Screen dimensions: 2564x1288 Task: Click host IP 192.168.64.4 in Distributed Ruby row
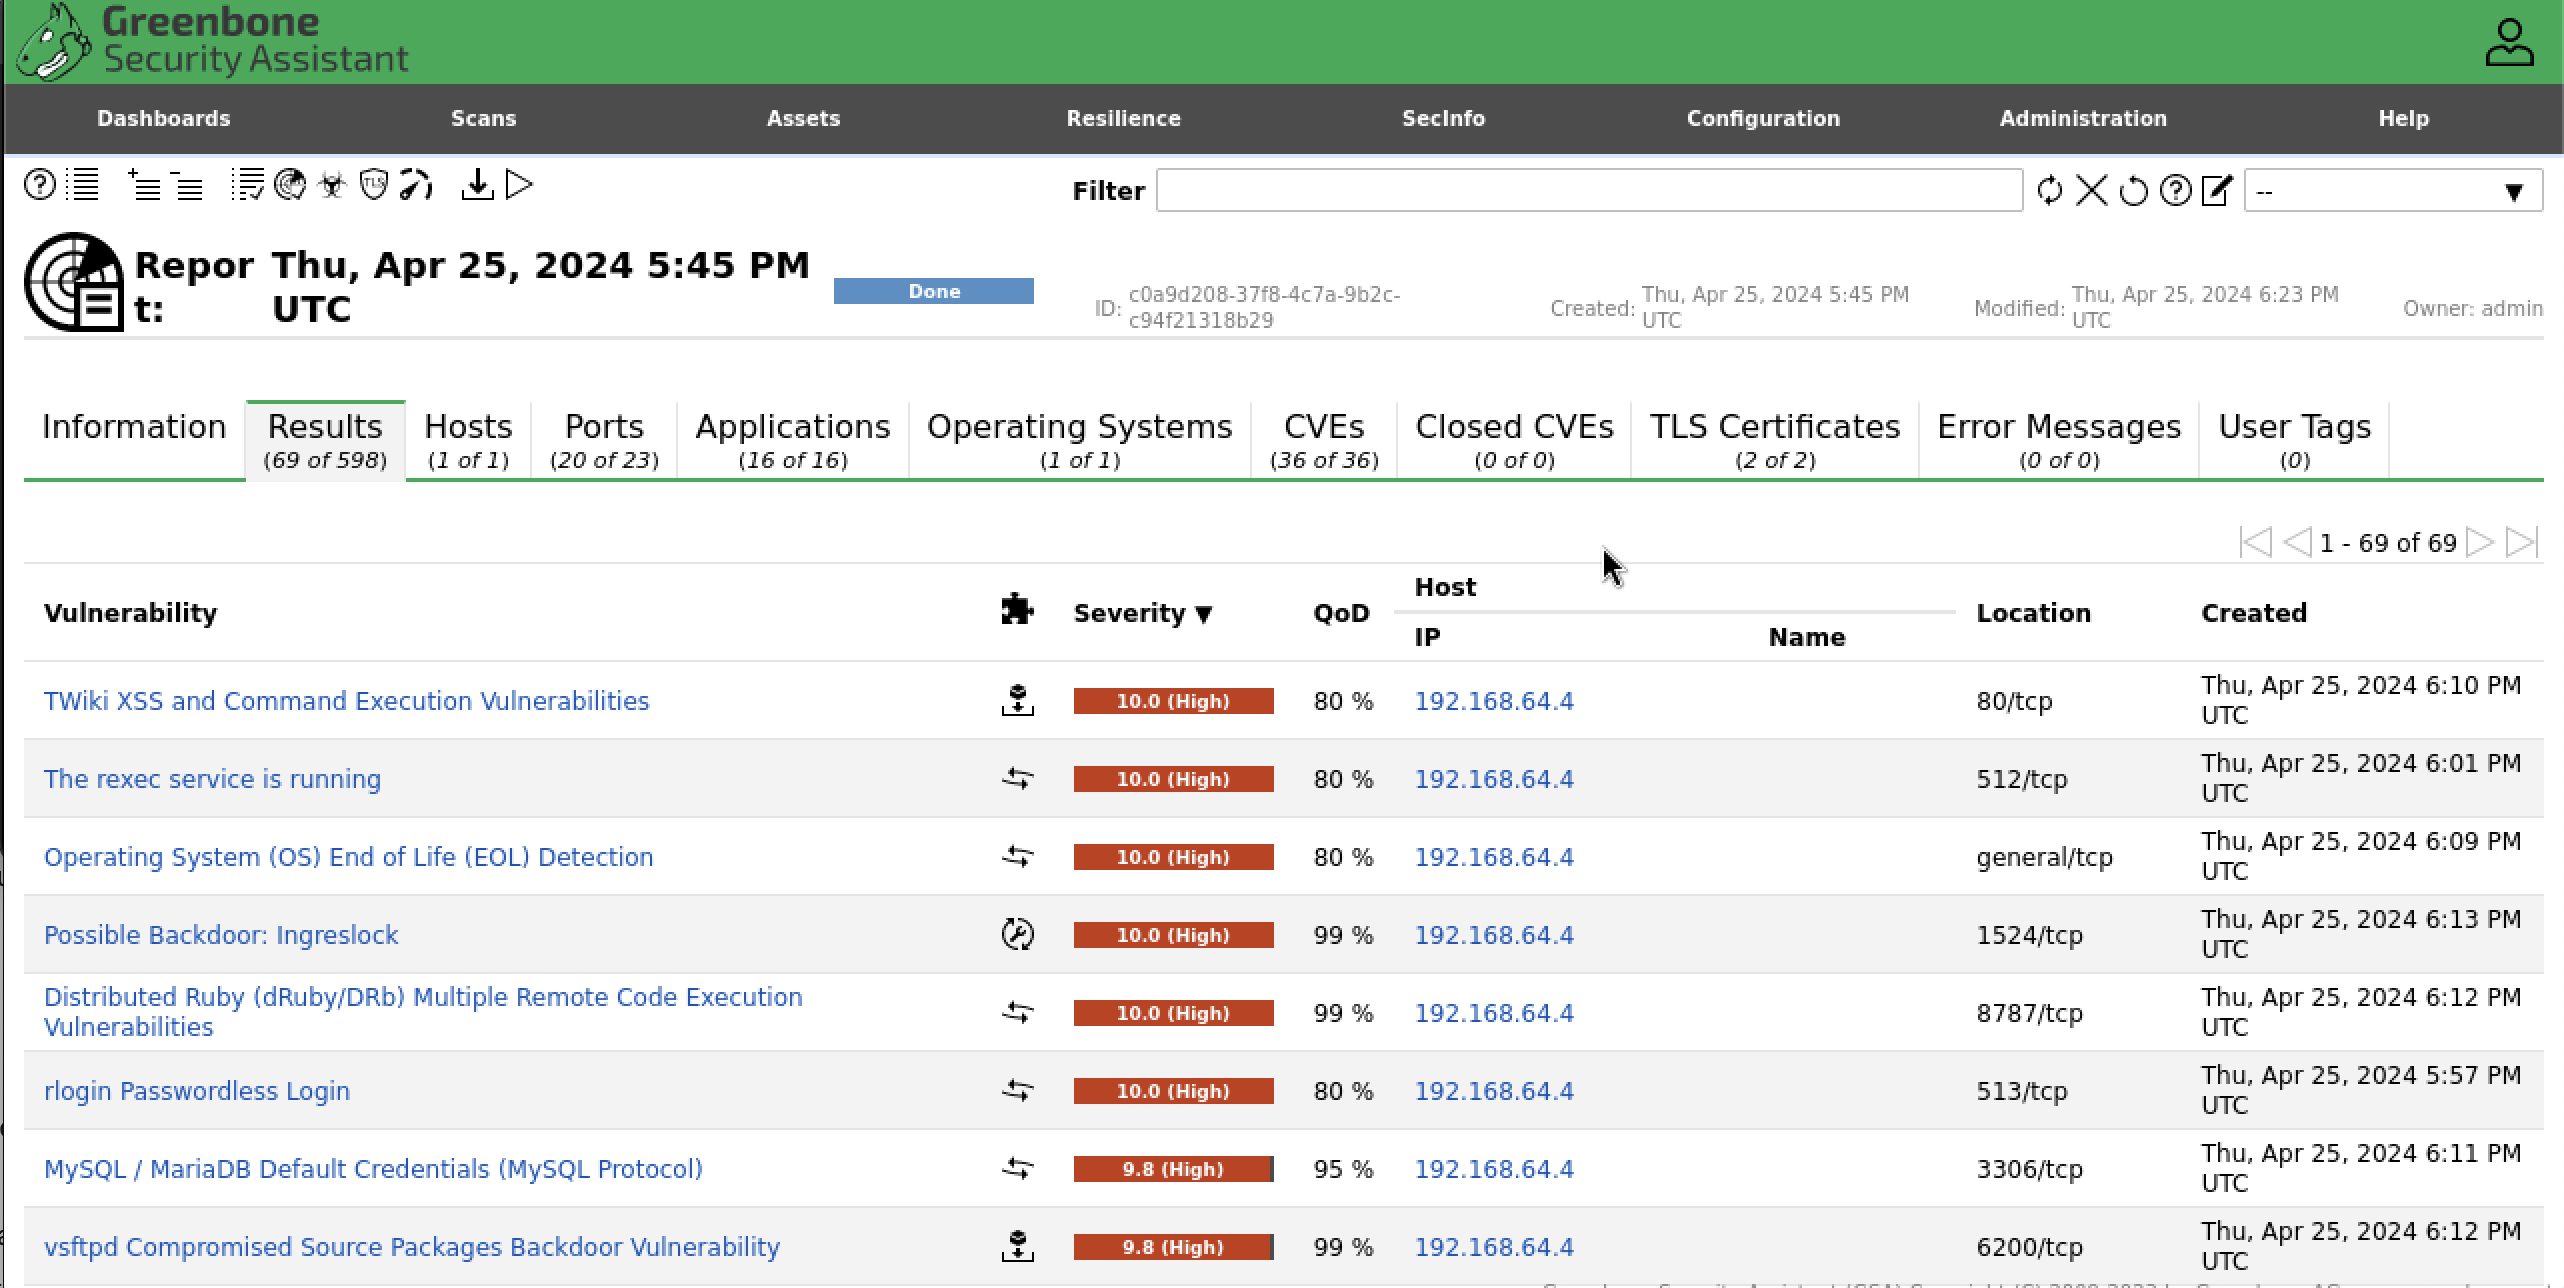(x=1493, y=1012)
